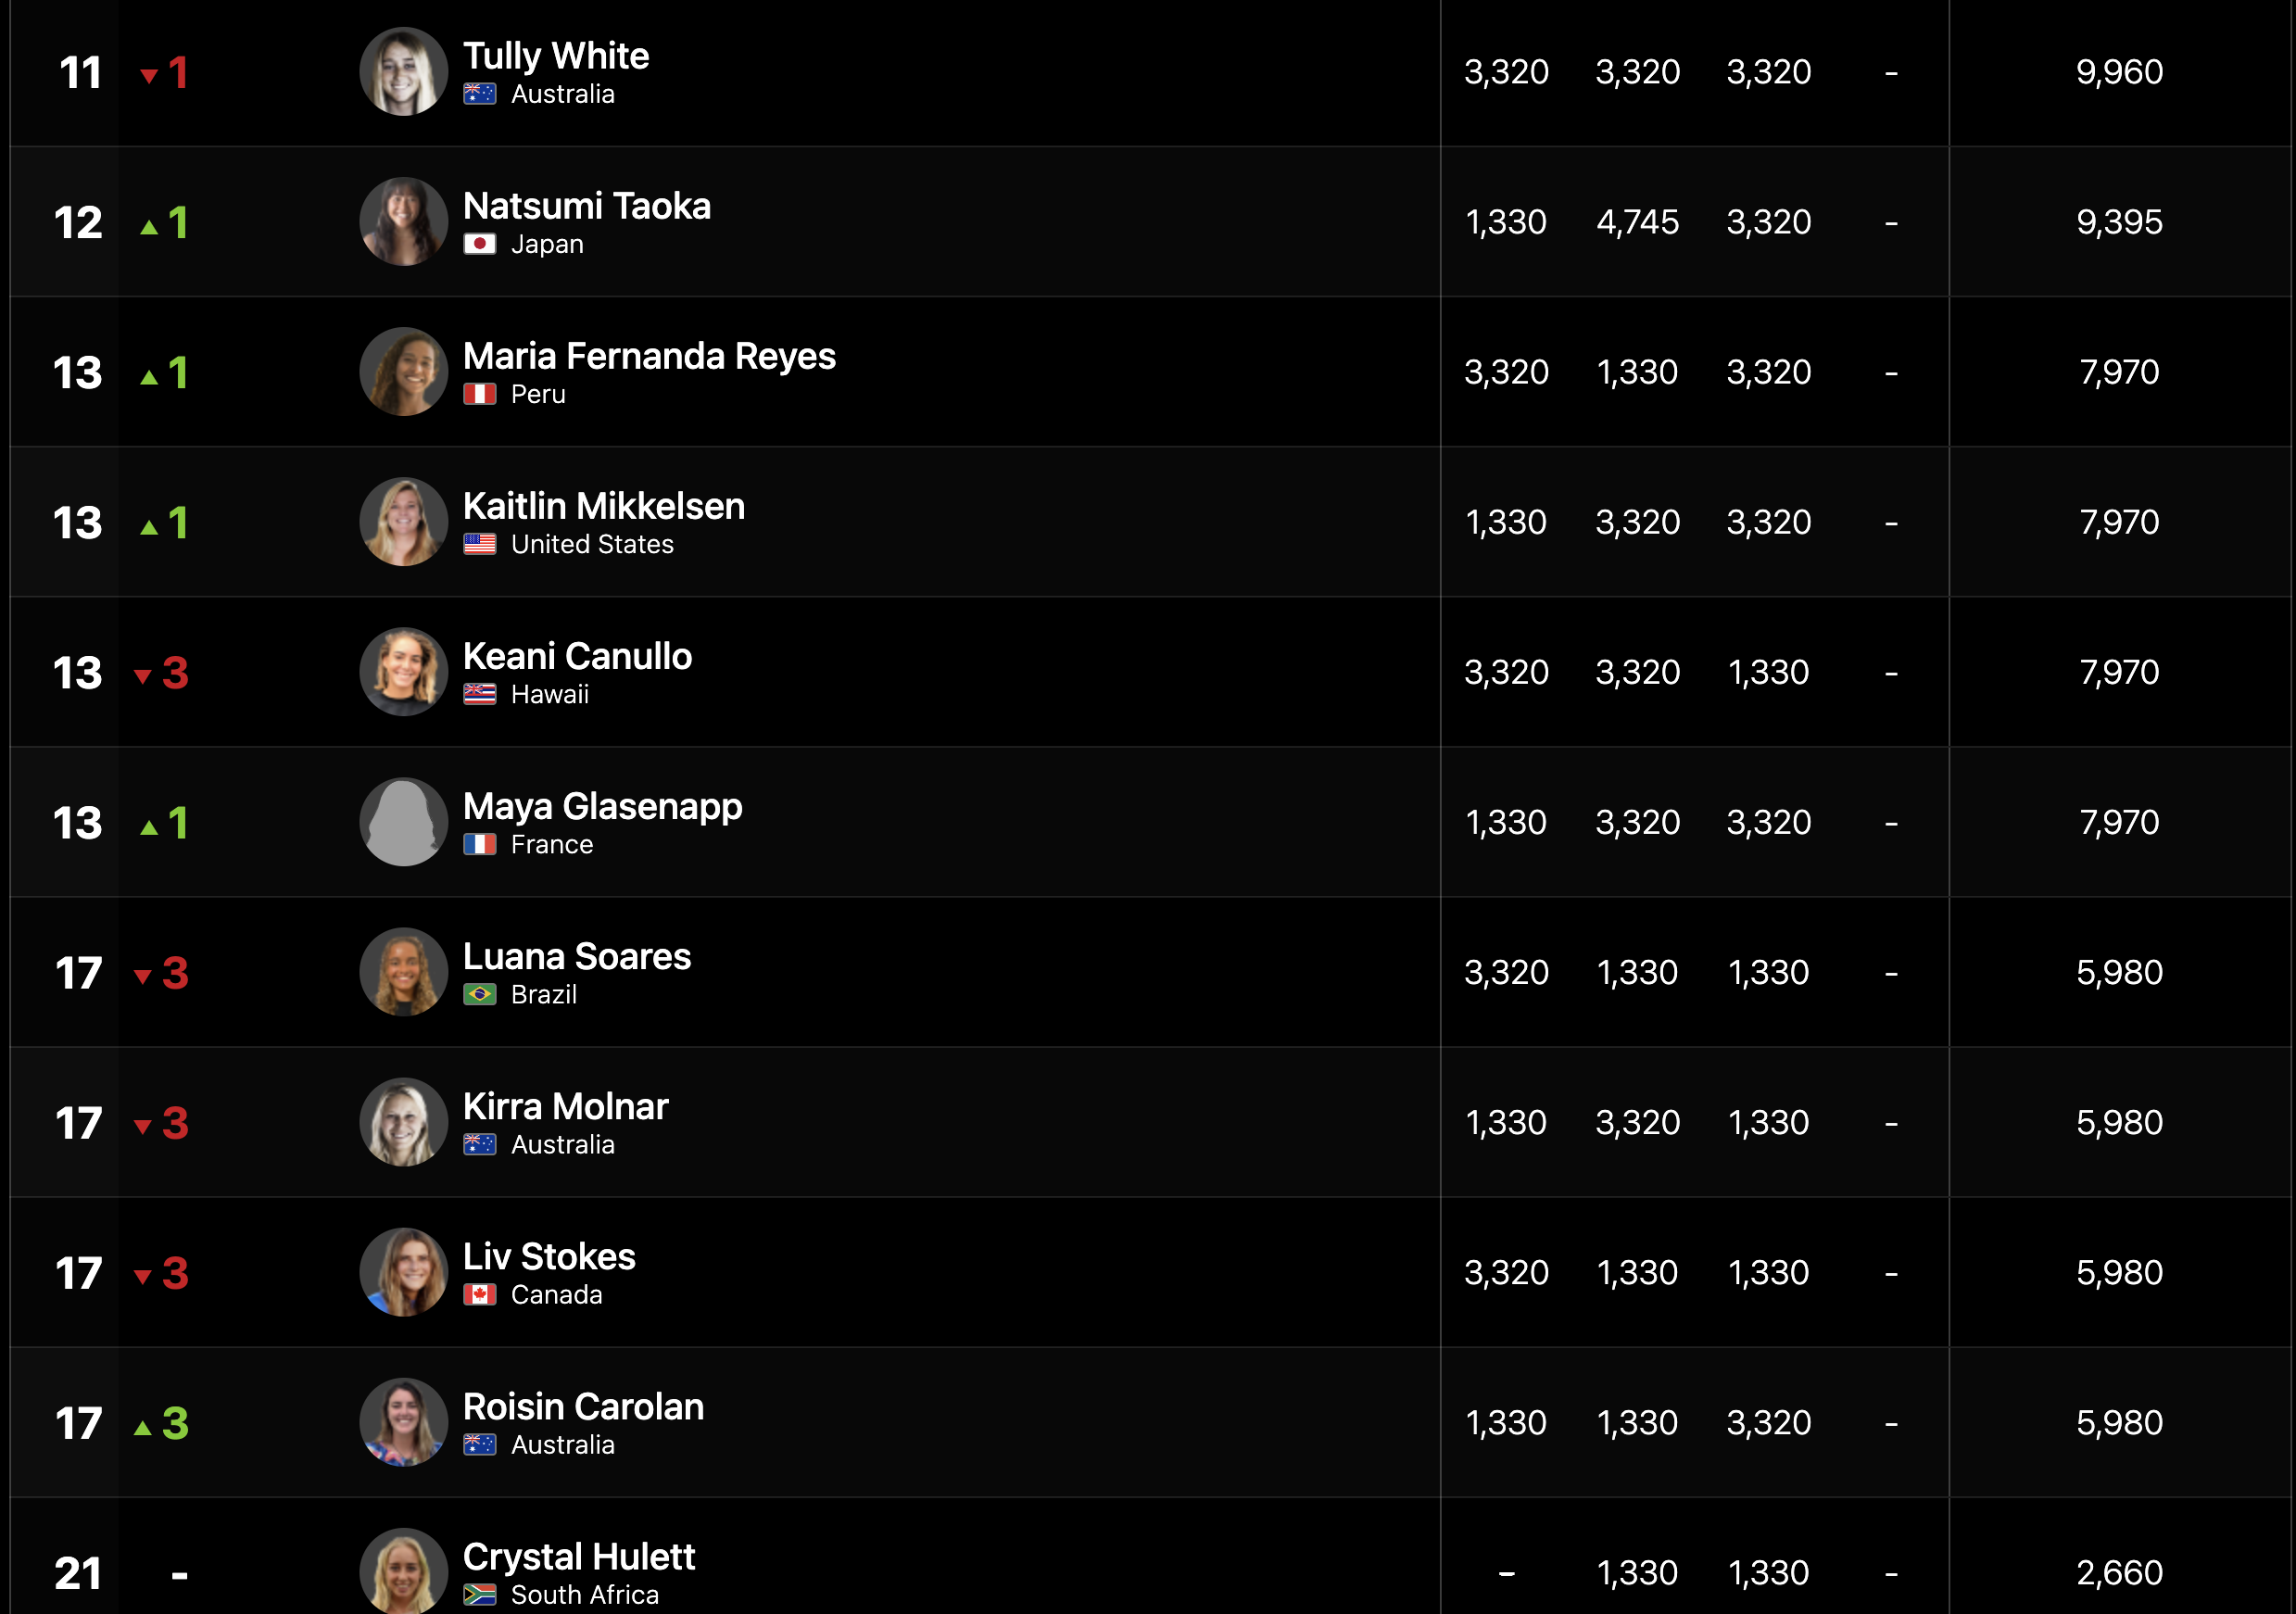
Task: Click the United States flag icon
Action: point(479,544)
